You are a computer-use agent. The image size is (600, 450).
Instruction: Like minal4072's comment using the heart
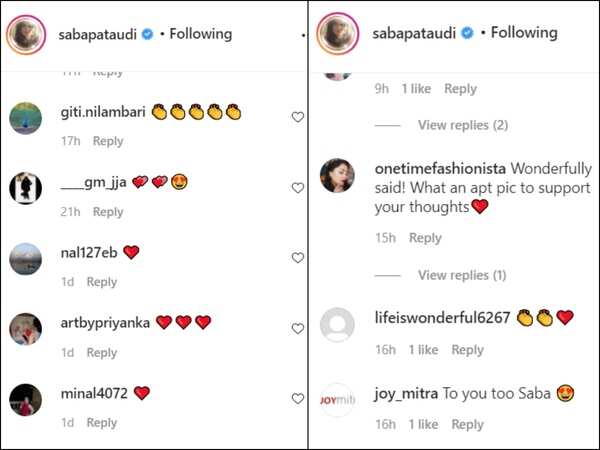[x=297, y=399]
